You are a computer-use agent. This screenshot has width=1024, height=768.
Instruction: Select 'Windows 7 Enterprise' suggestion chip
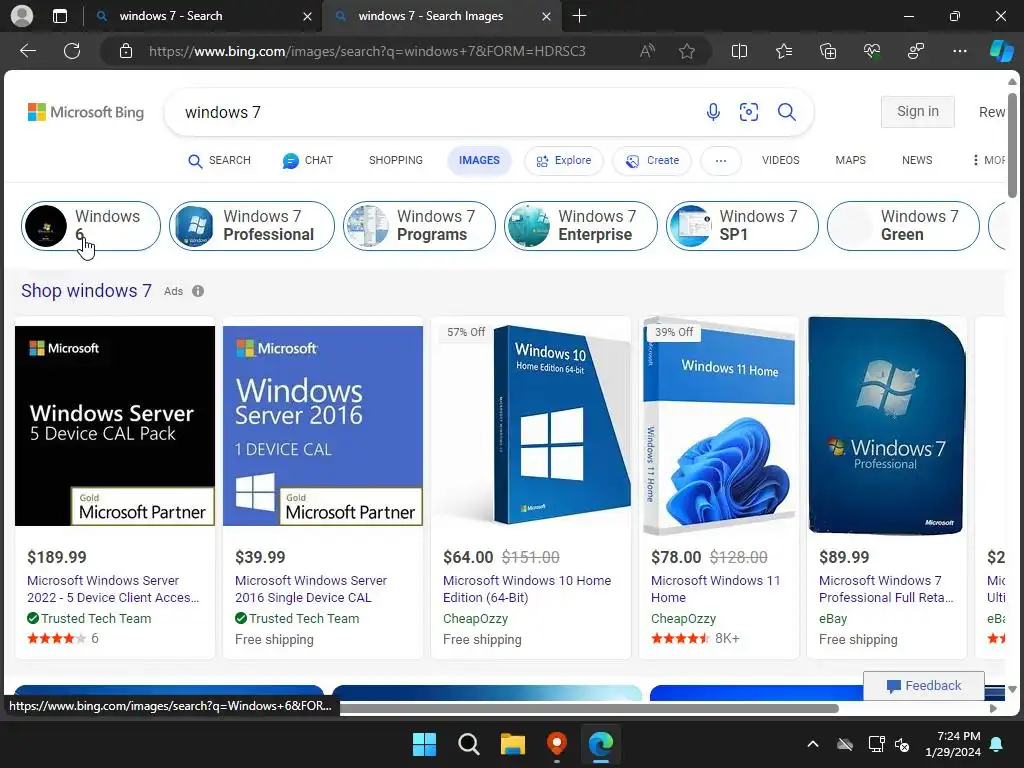coord(581,226)
